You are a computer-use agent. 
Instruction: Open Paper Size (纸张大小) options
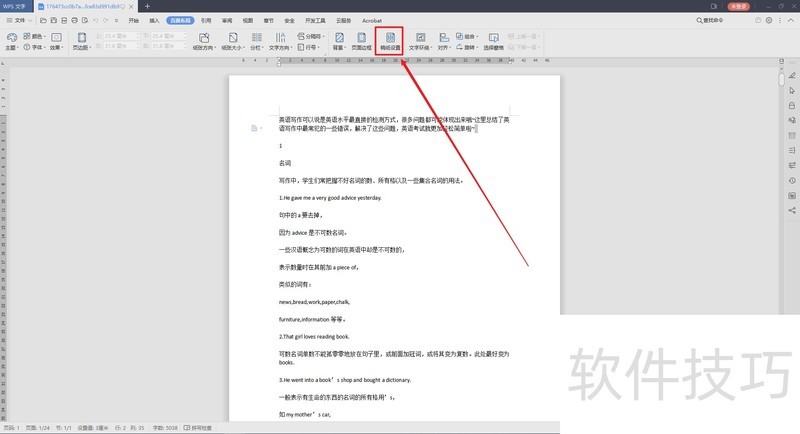[233, 41]
